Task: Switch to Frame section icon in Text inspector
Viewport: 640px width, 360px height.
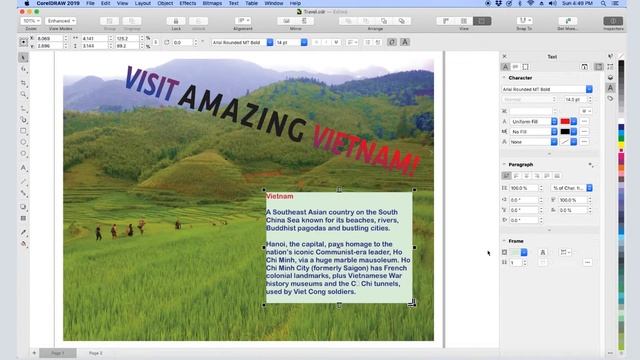Action: pyautogui.click(x=526, y=67)
